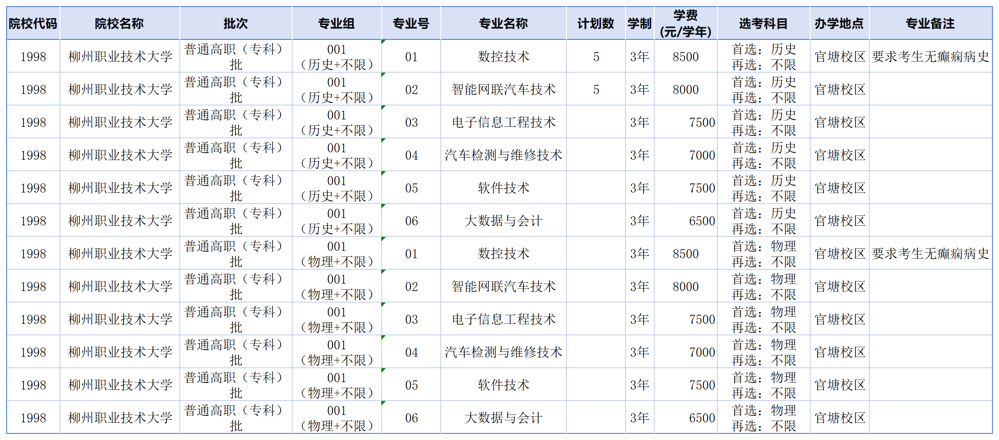Select the 选考科目 column header
The width and height of the screenshot is (999, 440).
(x=764, y=22)
